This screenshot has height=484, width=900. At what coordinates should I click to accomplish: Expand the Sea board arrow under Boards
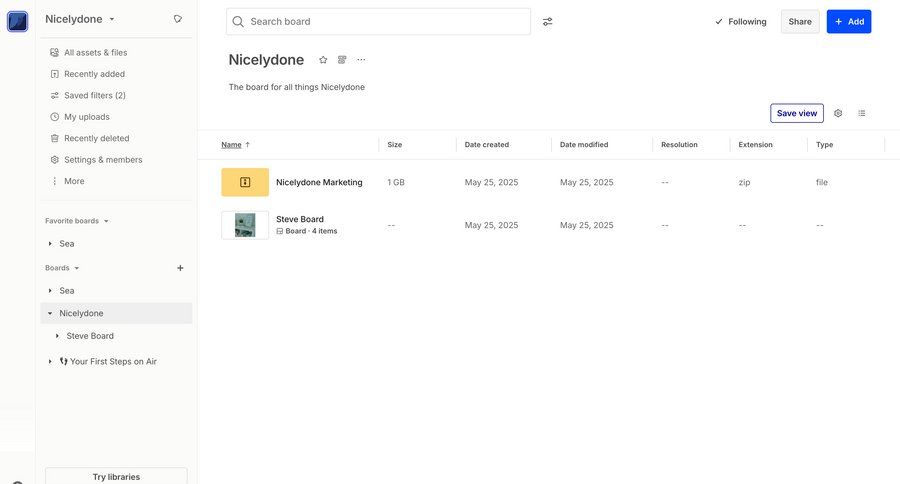click(50, 291)
